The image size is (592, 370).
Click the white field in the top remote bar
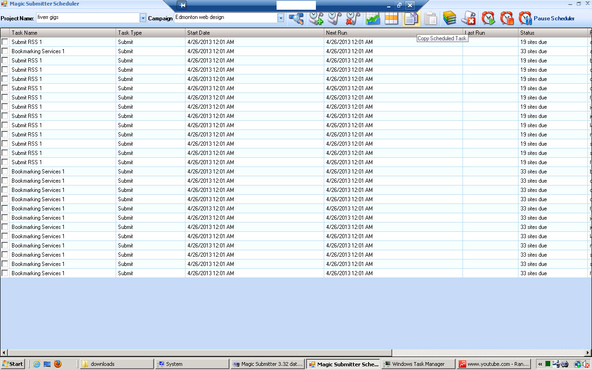296,5
